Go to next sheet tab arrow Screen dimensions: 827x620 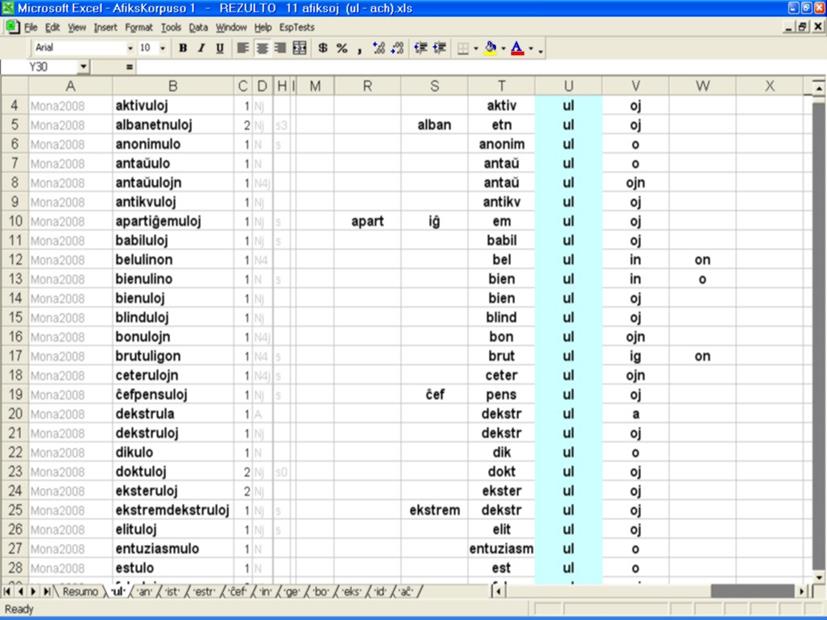33,592
